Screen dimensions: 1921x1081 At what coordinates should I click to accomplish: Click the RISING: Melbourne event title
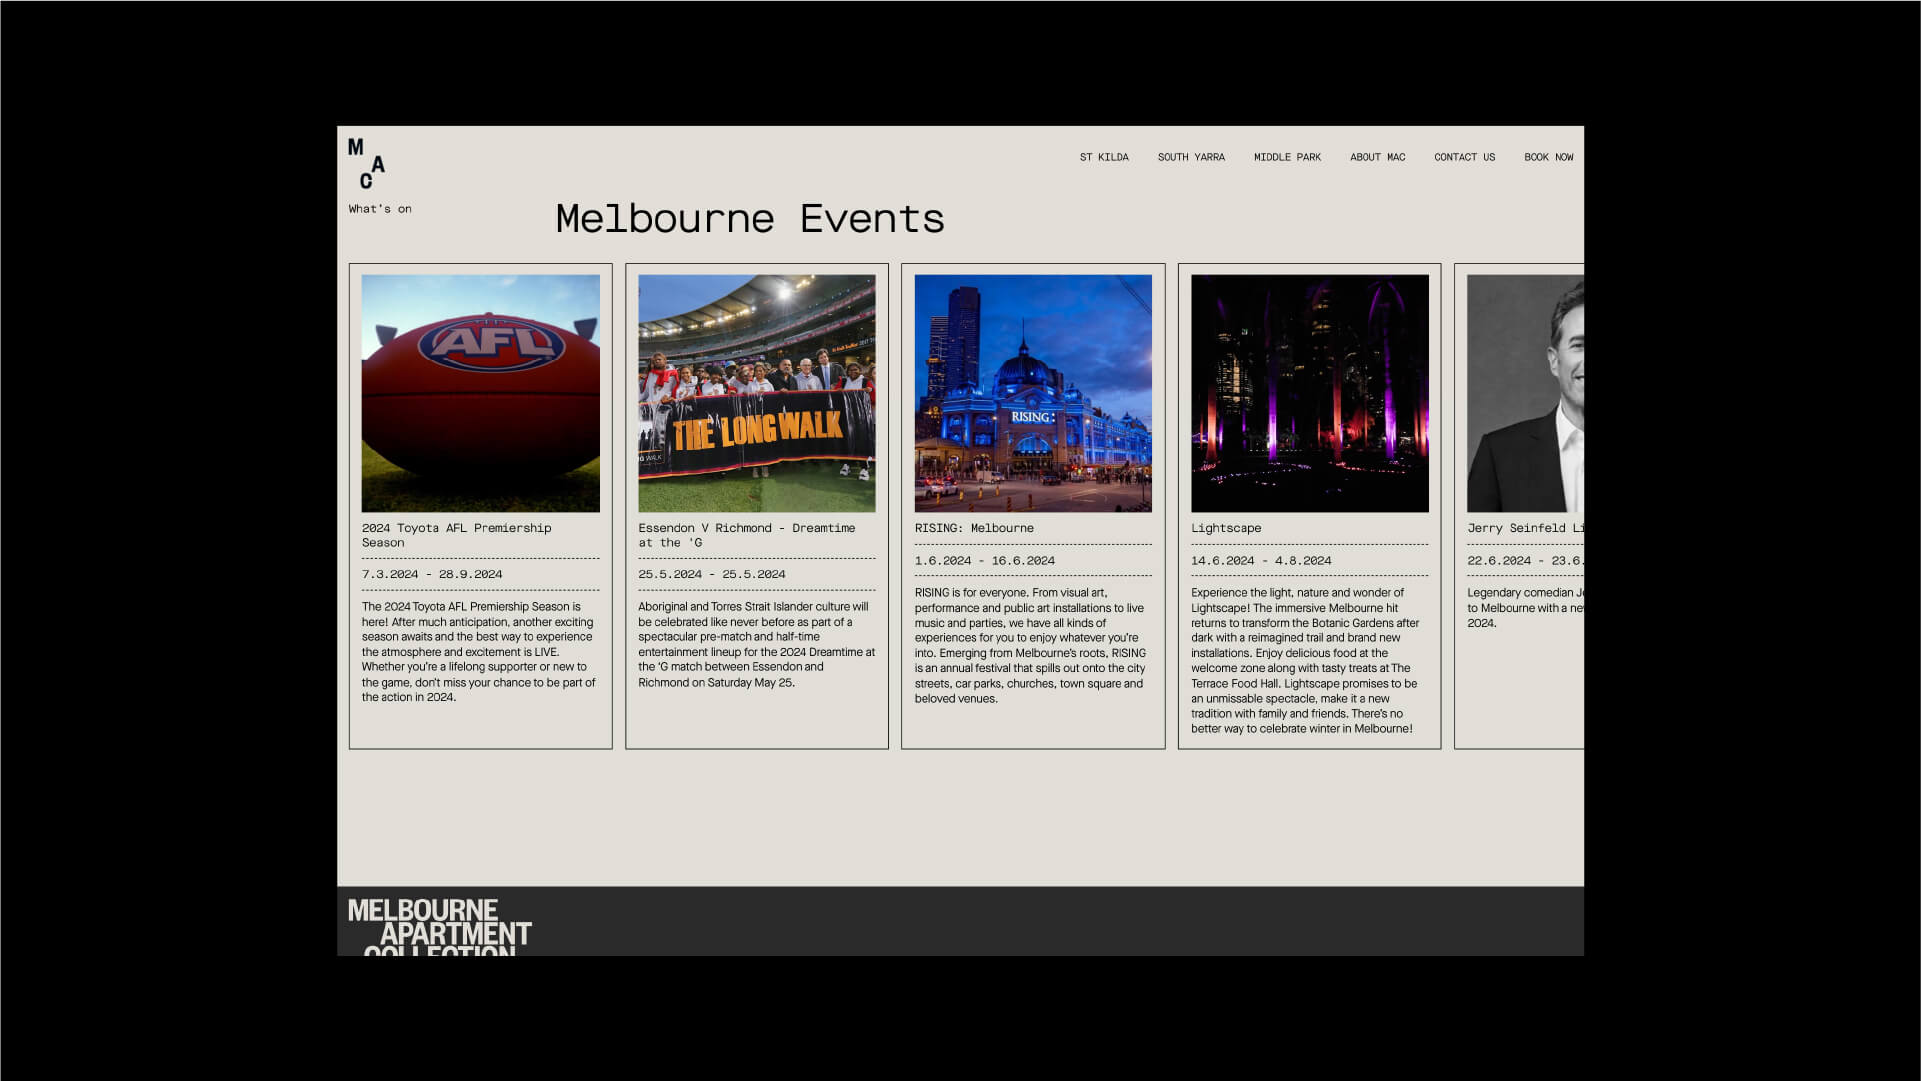click(974, 528)
